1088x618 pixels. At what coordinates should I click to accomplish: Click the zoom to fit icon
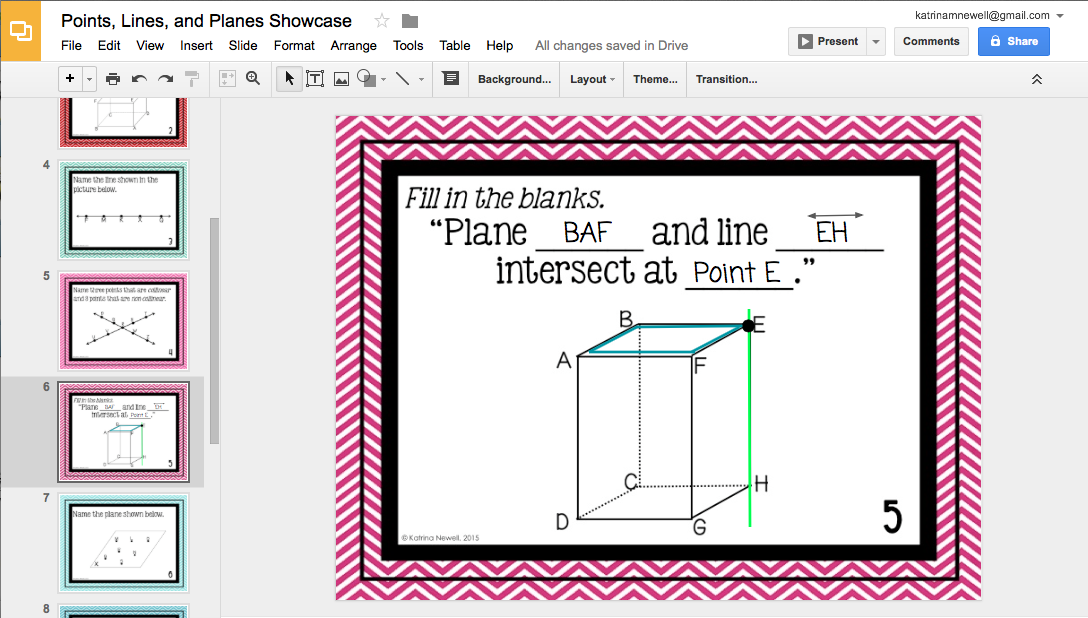227,79
